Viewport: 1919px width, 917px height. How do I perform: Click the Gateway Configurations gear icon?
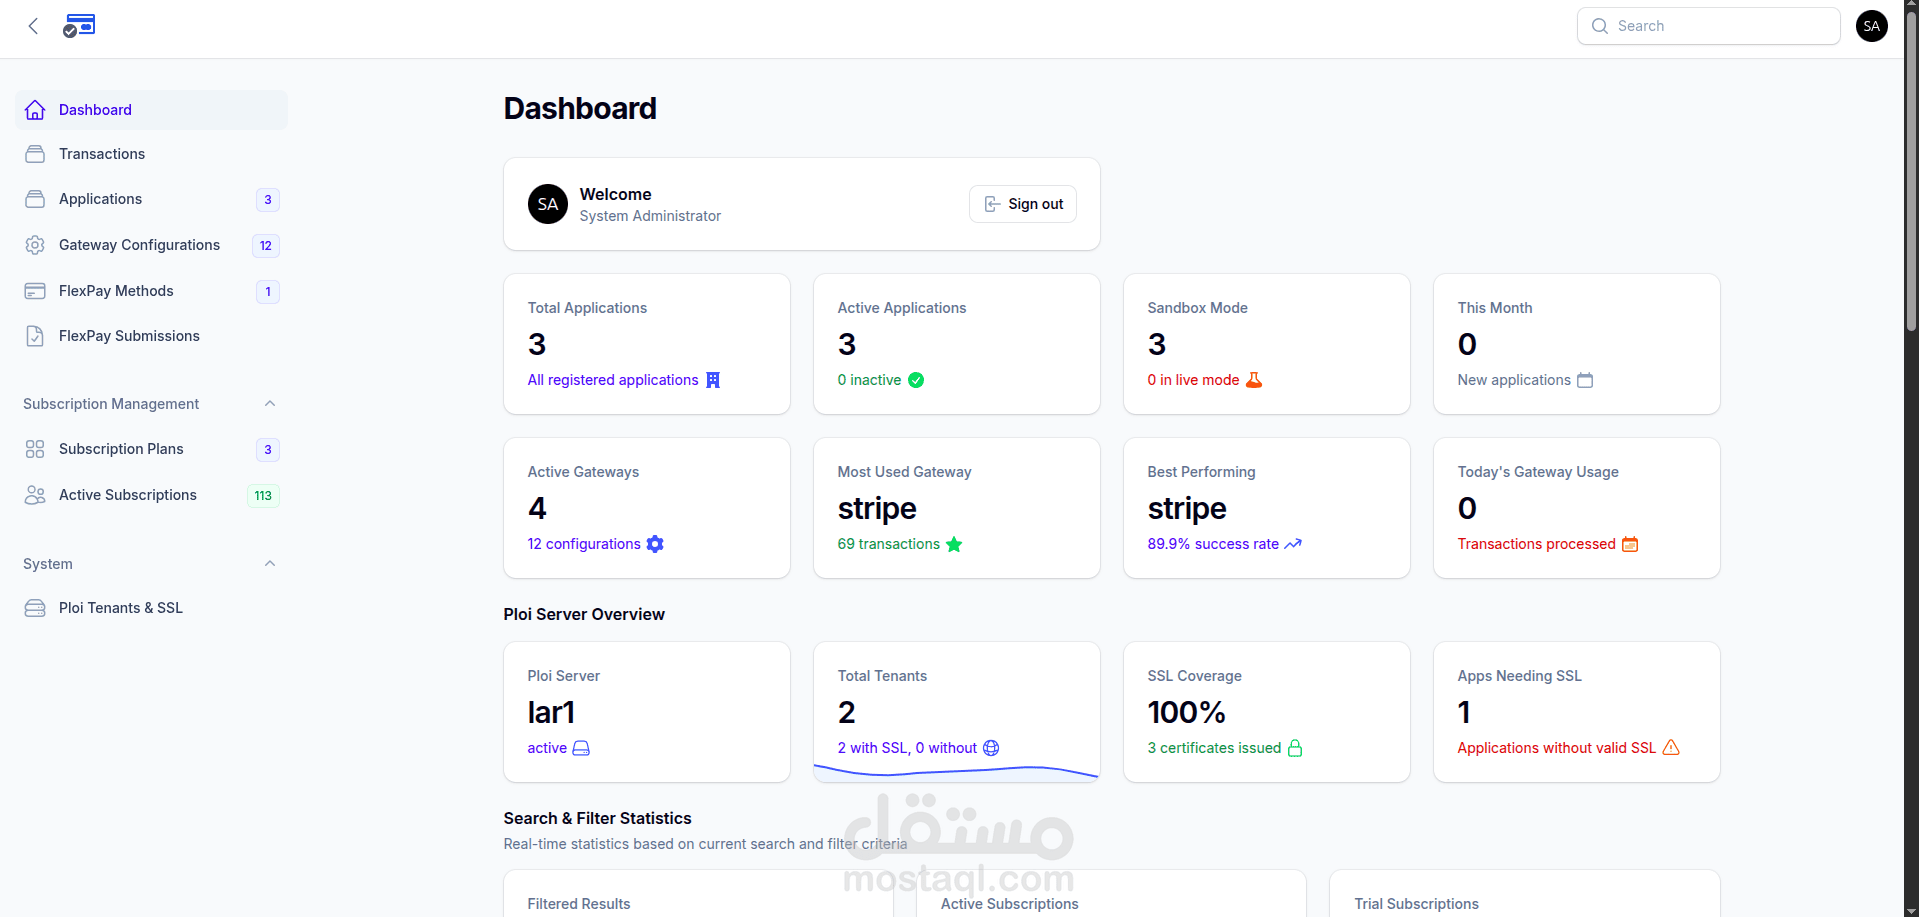click(x=35, y=245)
